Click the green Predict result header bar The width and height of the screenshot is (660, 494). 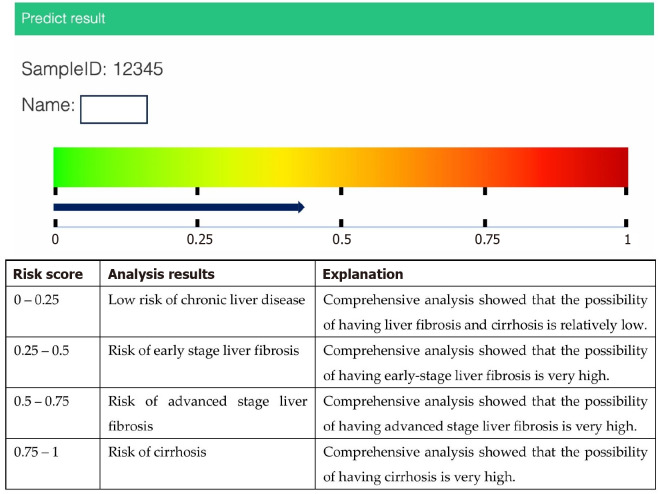330,19
